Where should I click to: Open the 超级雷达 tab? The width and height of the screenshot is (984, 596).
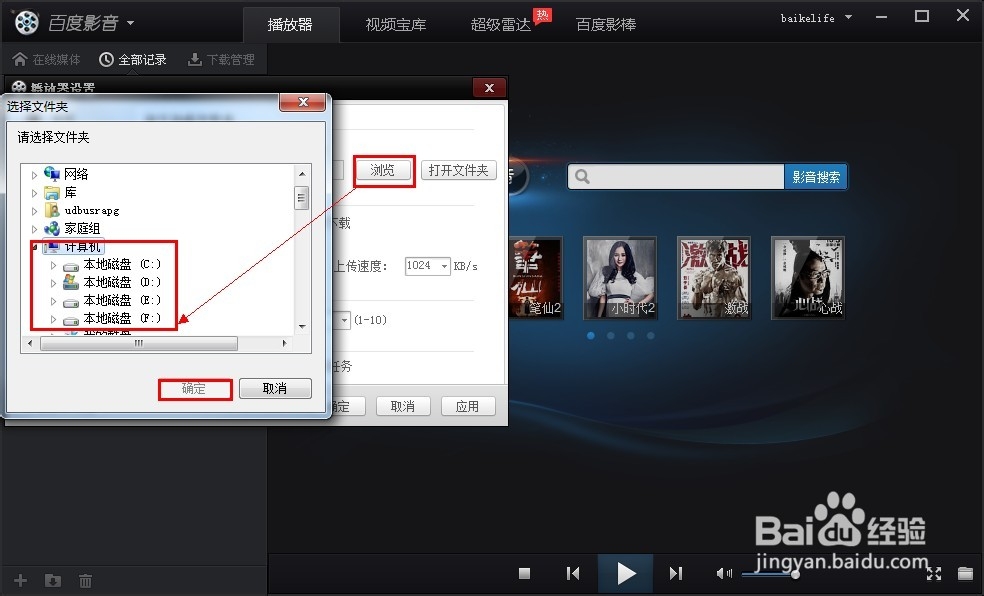(x=501, y=24)
